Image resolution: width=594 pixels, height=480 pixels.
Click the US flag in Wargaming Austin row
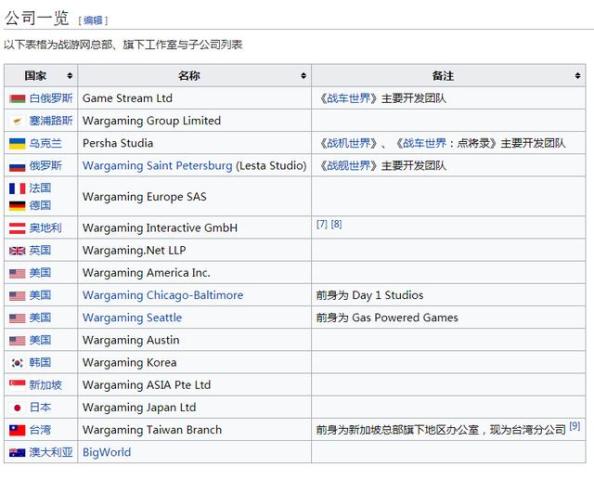click(x=17, y=341)
